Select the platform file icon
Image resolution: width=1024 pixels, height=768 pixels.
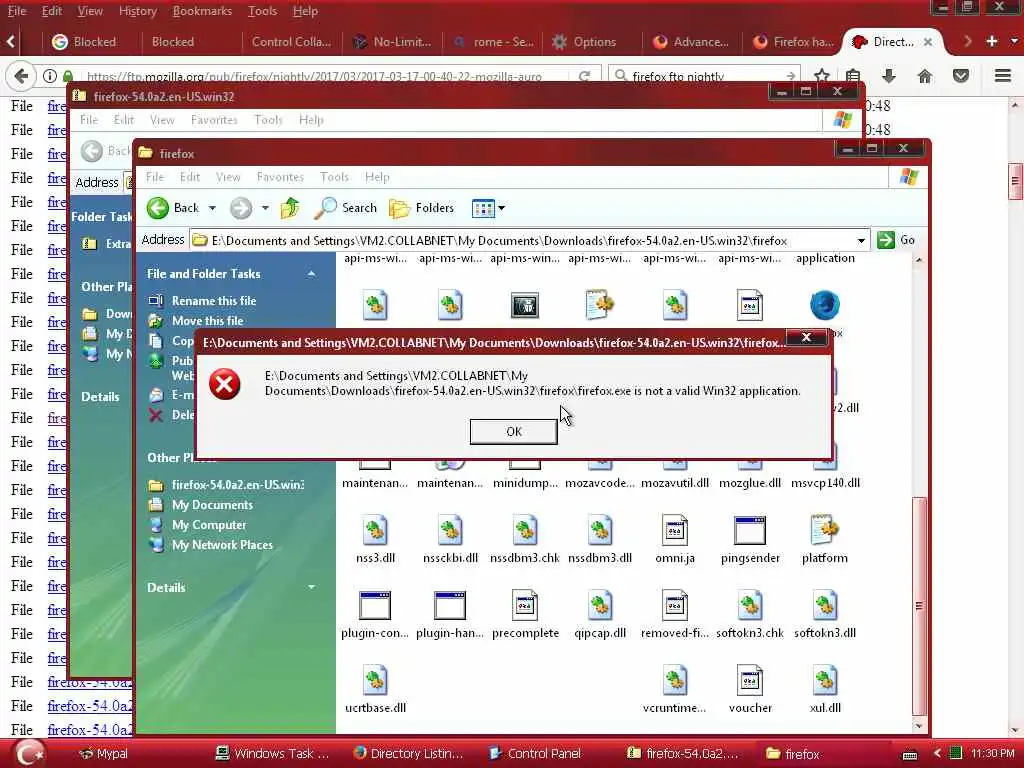[x=825, y=530]
